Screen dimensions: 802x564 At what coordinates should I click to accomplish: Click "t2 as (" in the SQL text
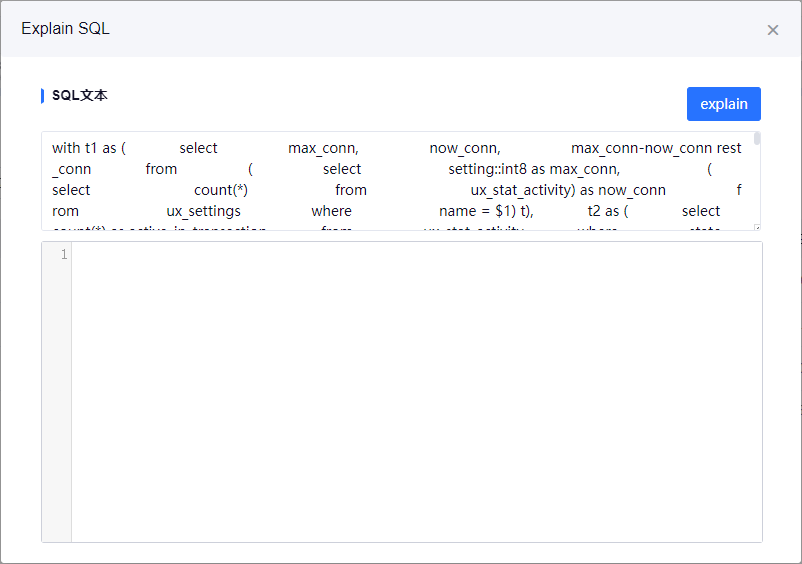tap(607, 211)
